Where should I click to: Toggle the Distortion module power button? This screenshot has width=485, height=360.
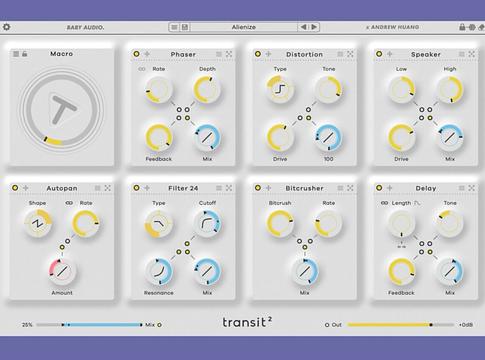258,54
